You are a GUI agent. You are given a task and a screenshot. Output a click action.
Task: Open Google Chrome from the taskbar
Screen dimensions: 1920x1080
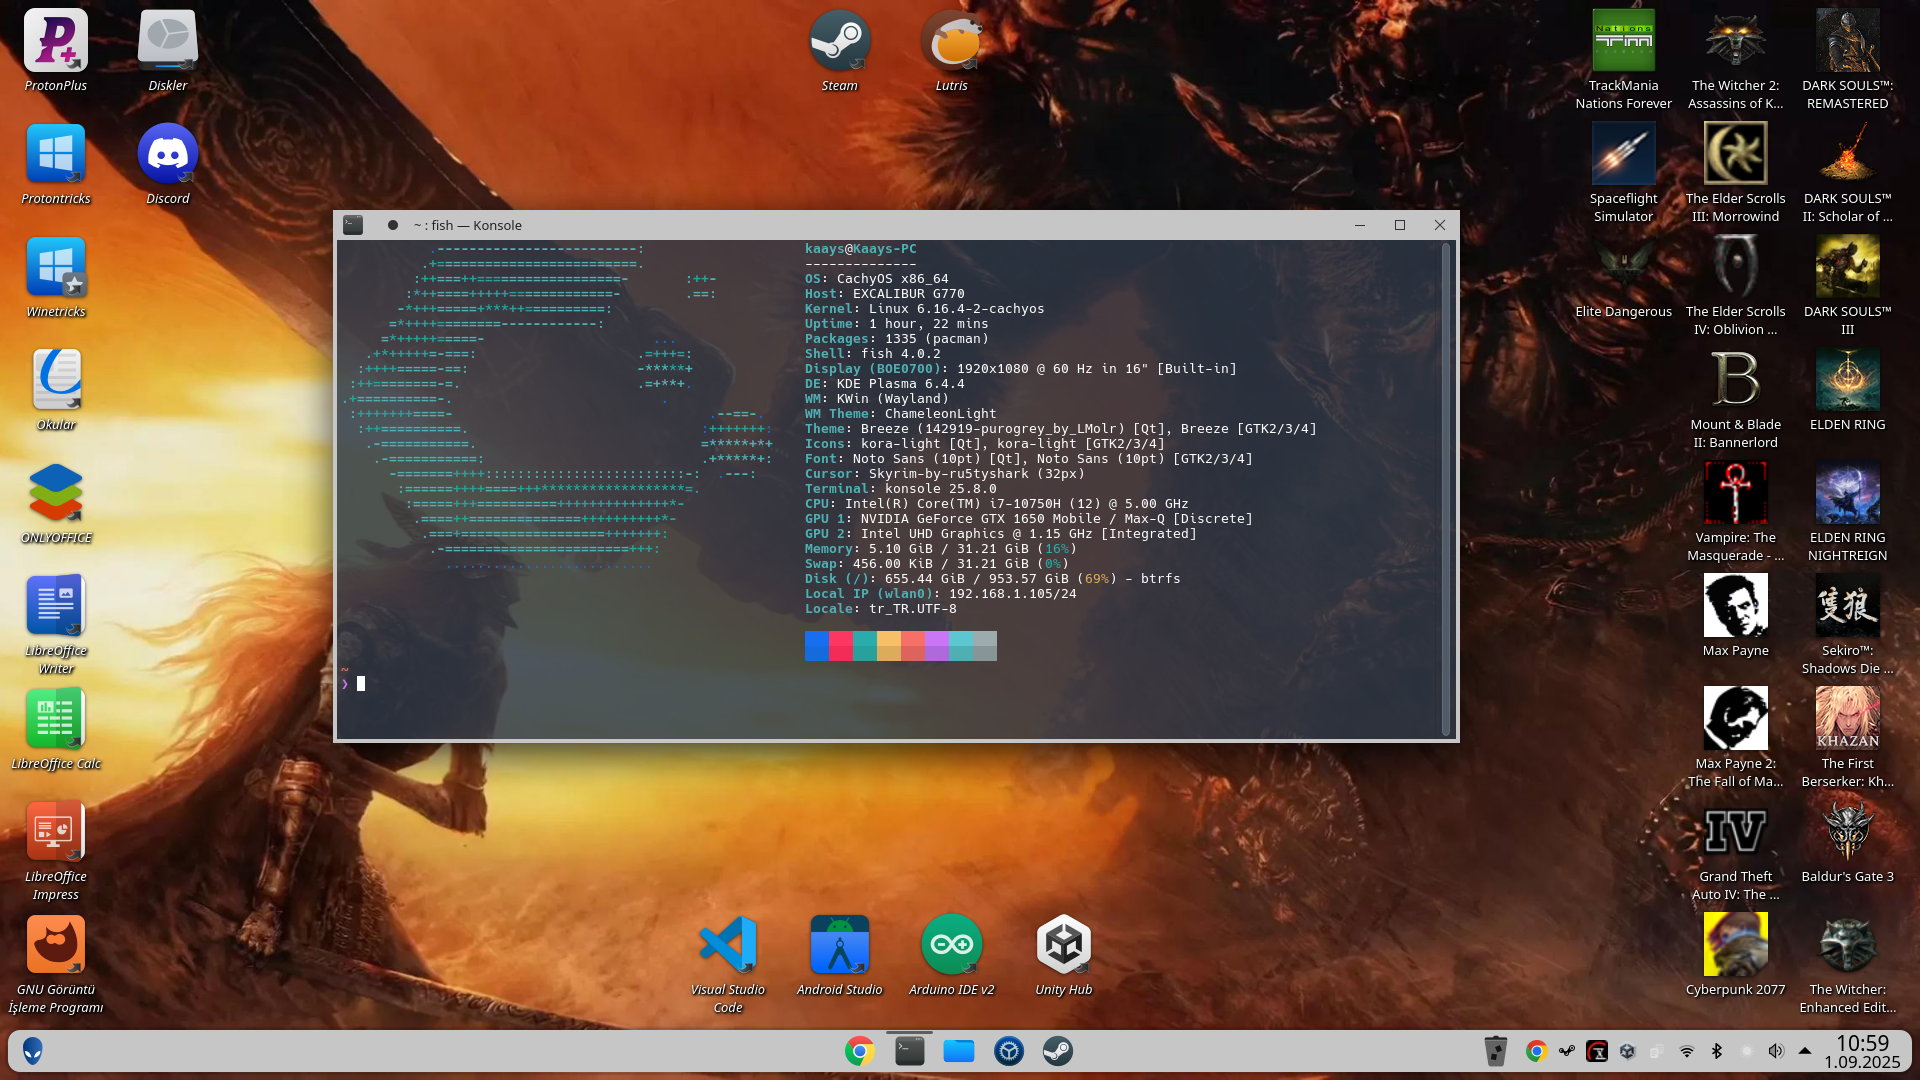(860, 1051)
